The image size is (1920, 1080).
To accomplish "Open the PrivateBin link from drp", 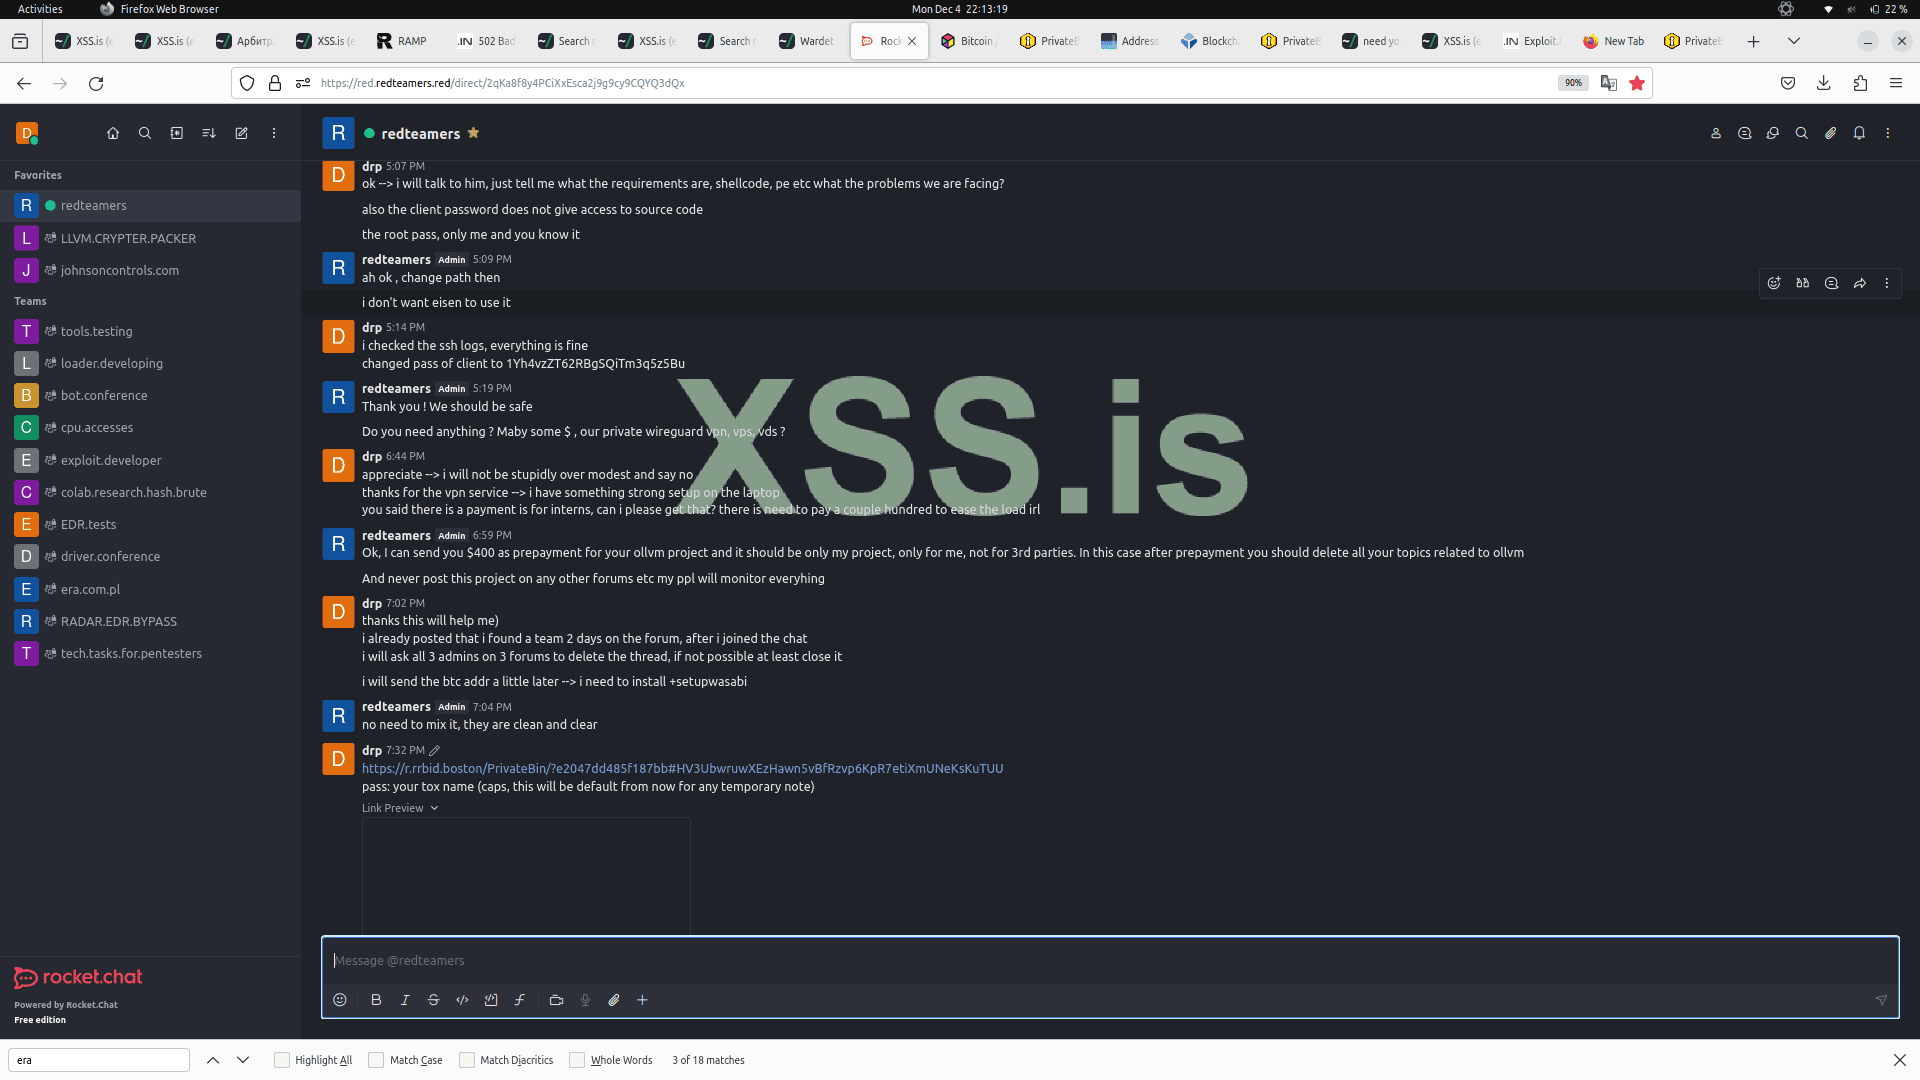I will (x=682, y=768).
